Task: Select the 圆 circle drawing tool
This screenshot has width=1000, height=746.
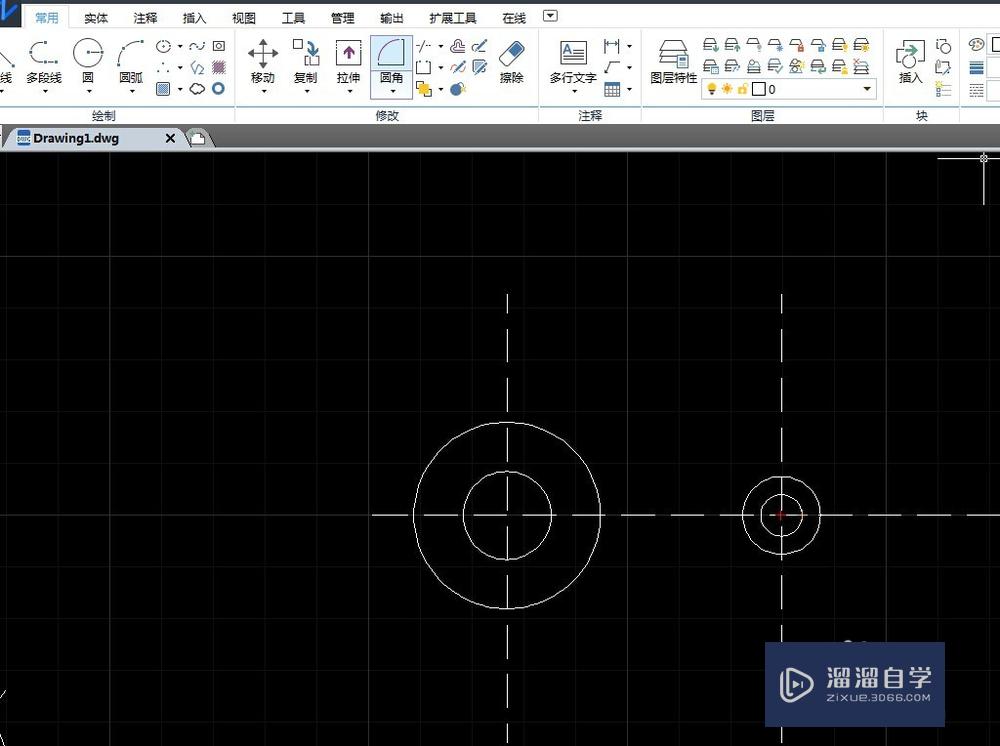Action: (x=88, y=62)
